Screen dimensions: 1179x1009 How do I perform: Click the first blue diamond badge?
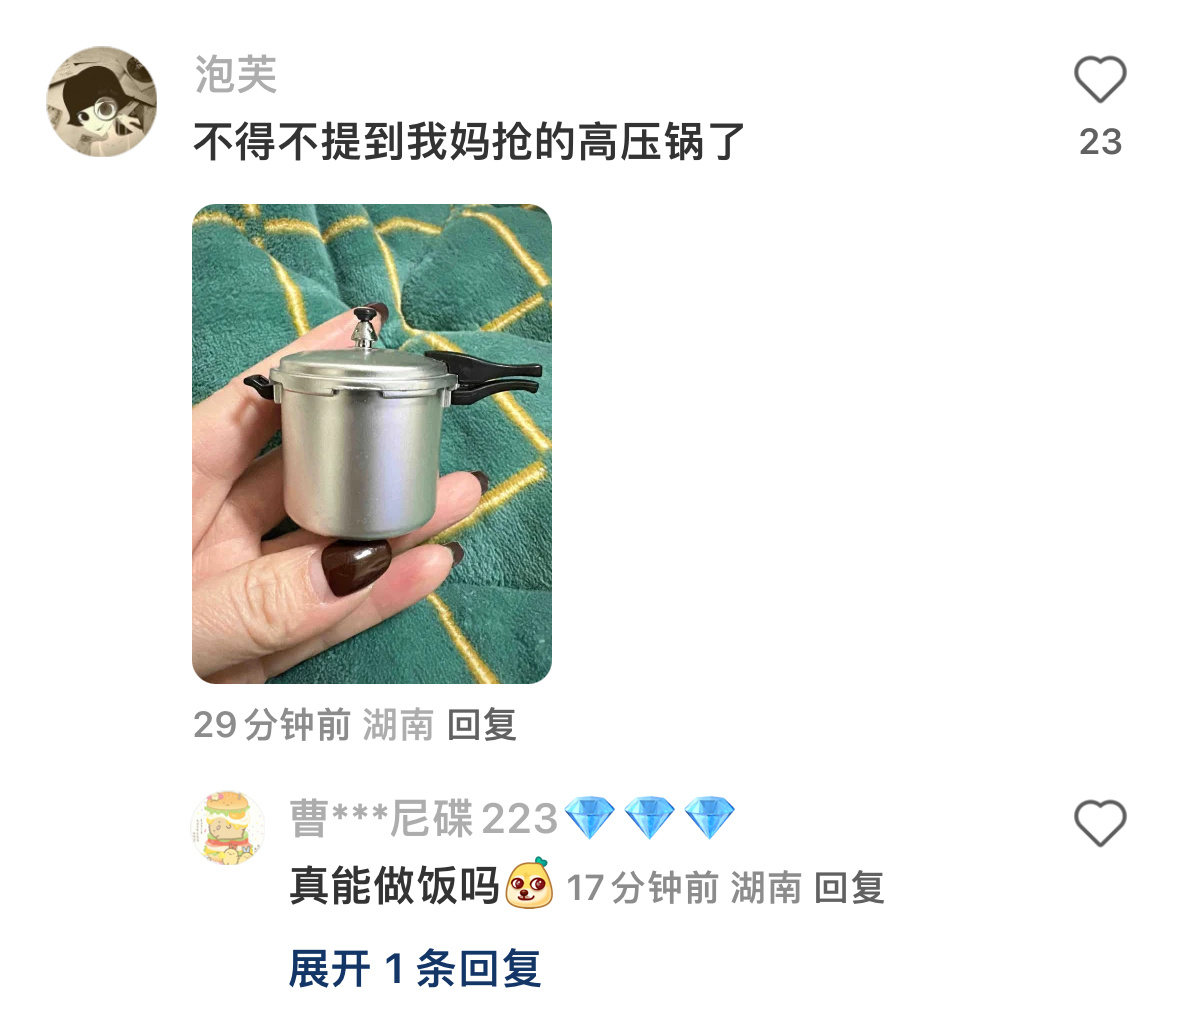[x=590, y=818]
